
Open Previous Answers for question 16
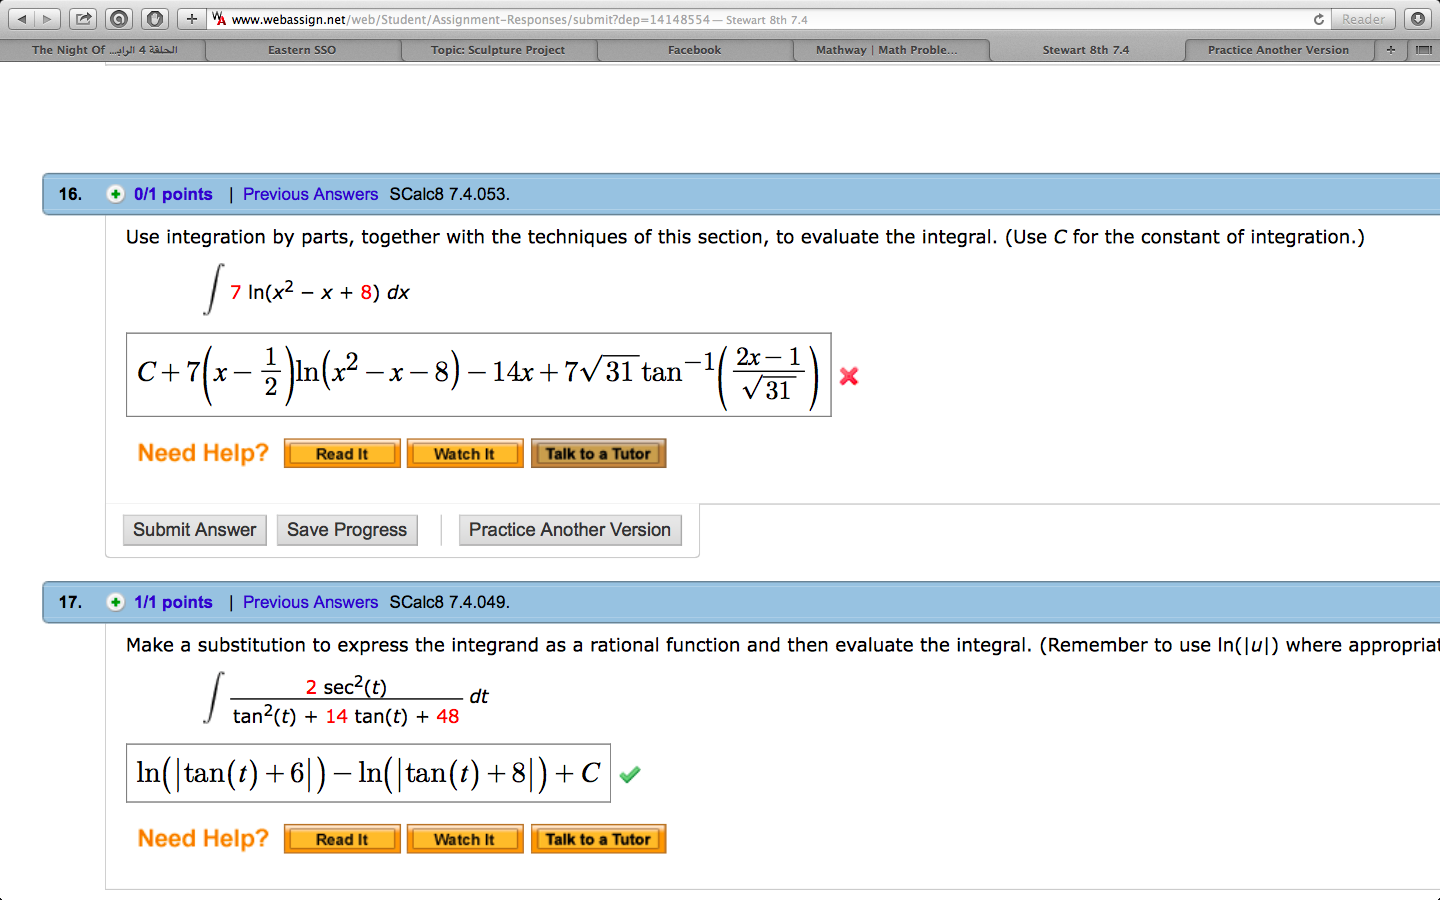[x=310, y=194]
